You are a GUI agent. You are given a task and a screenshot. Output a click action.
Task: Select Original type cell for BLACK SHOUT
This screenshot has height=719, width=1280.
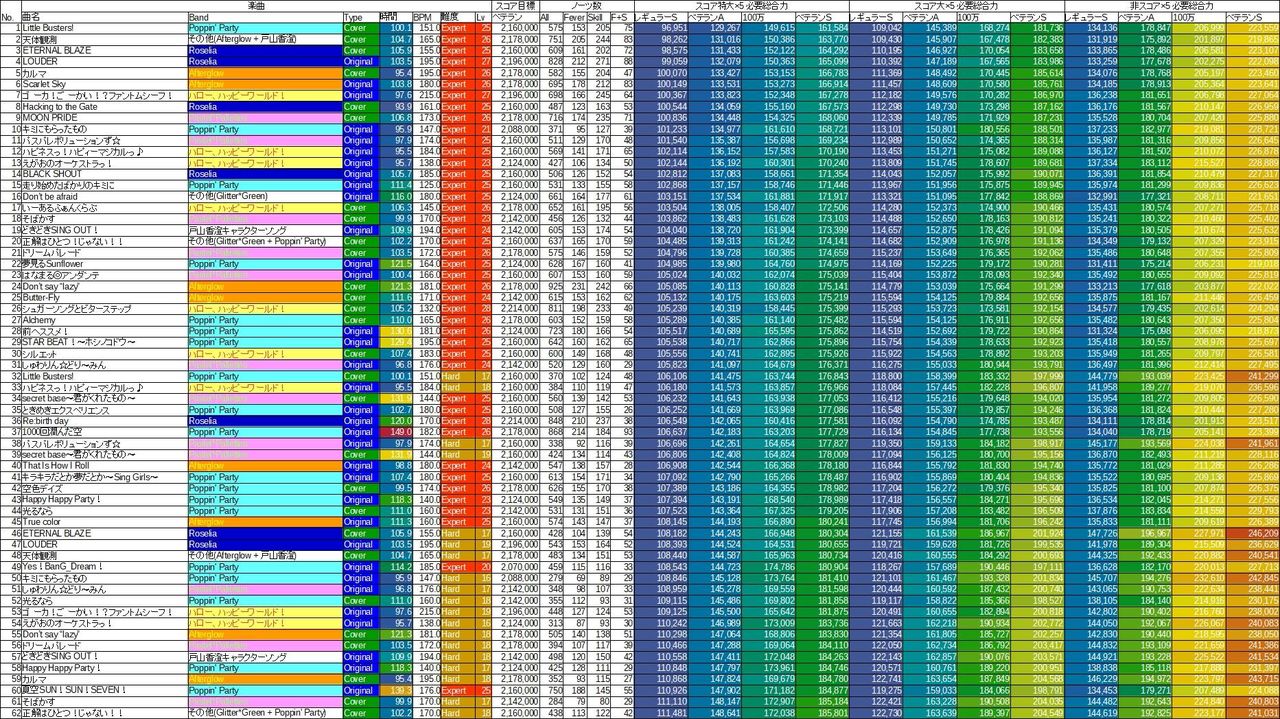tap(360, 173)
